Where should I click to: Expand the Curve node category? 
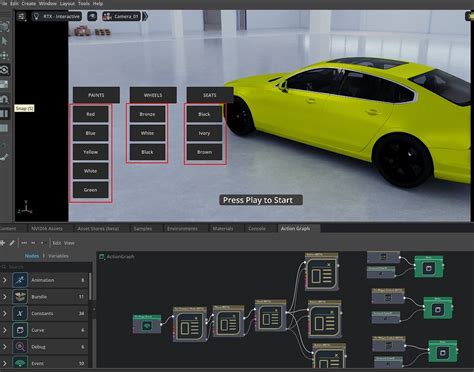5,330
